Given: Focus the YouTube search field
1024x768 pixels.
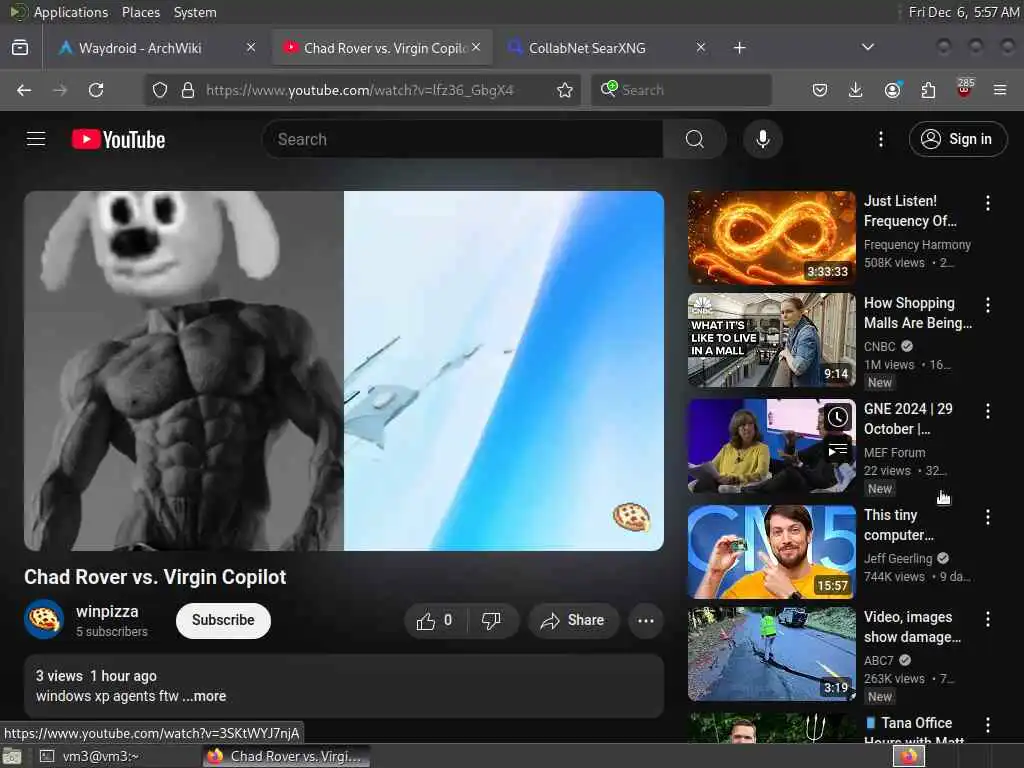Looking at the screenshot, I should [x=462, y=139].
